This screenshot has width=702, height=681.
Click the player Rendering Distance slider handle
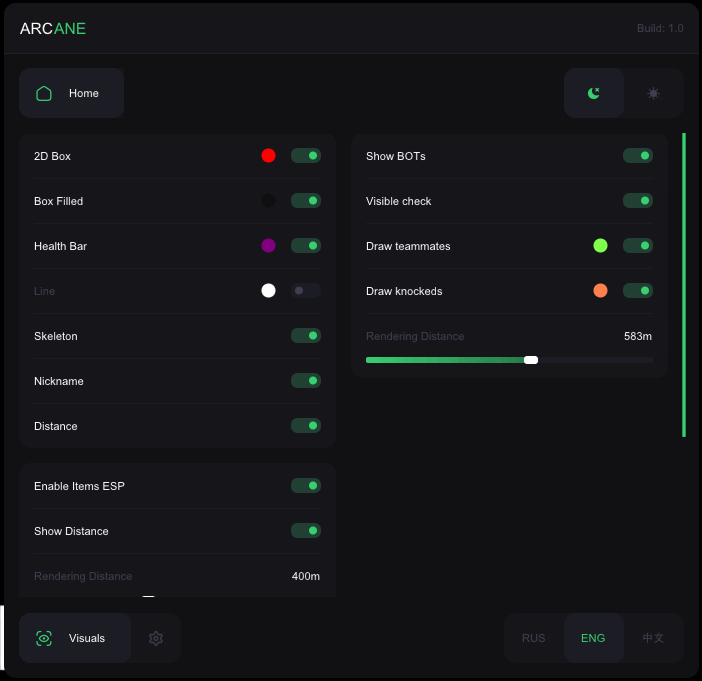(531, 360)
